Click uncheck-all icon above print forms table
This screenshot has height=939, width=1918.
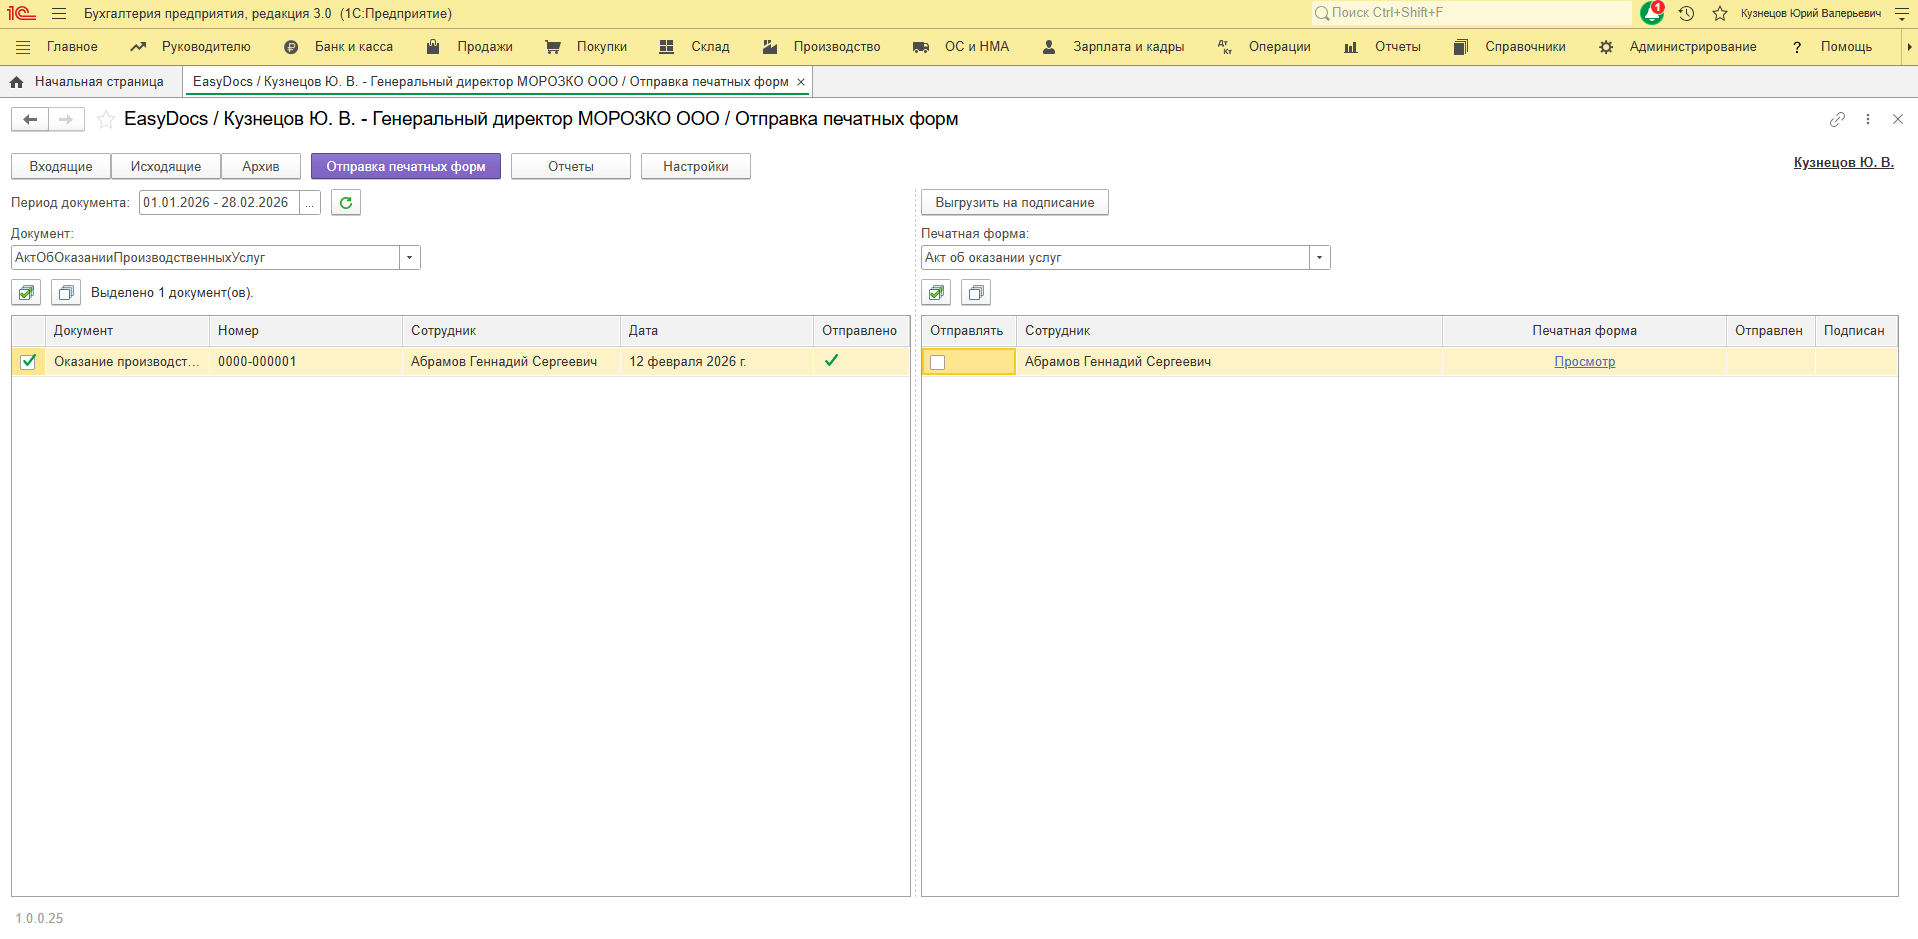pos(976,293)
